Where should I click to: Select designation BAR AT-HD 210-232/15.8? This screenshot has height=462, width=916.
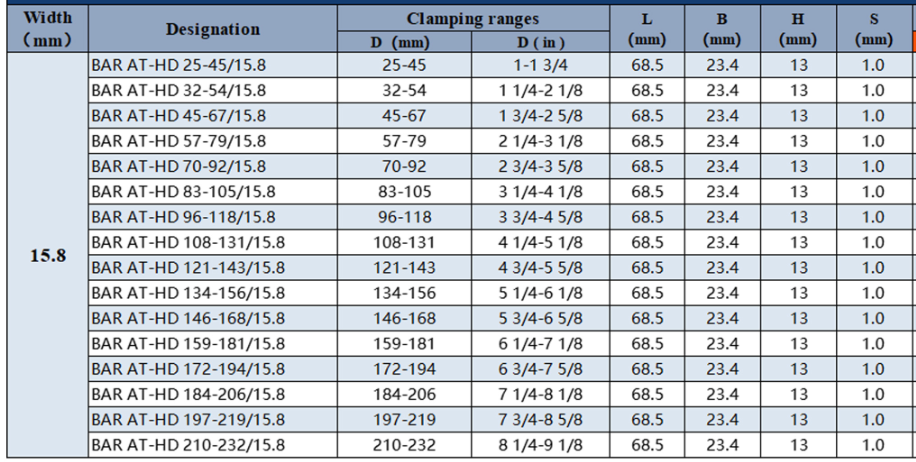tap(186, 445)
